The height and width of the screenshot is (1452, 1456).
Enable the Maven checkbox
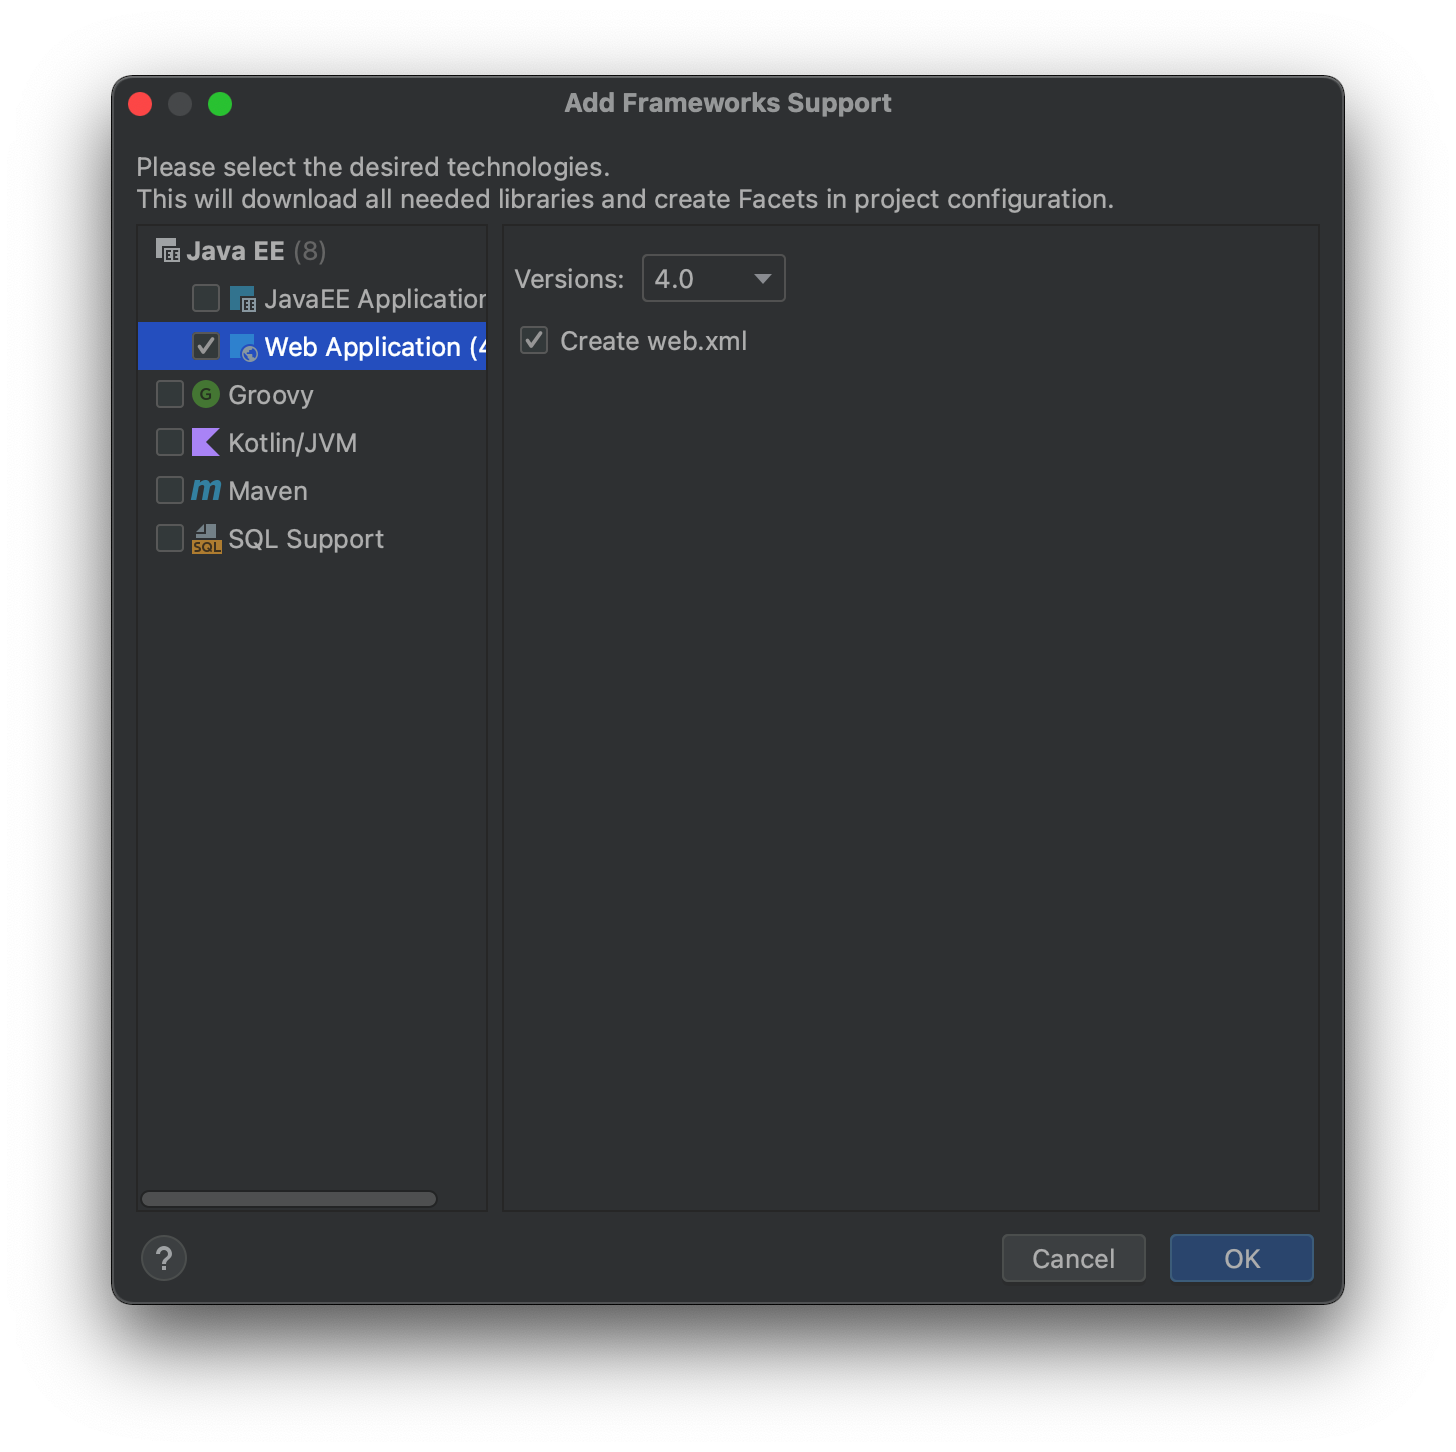coord(170,490)
